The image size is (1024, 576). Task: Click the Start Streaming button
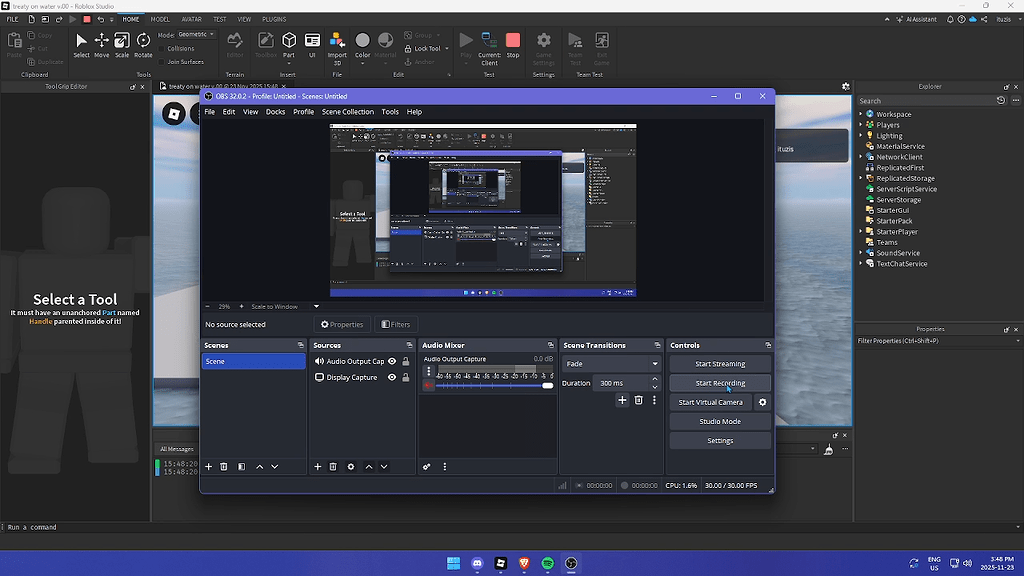(720, 364)
